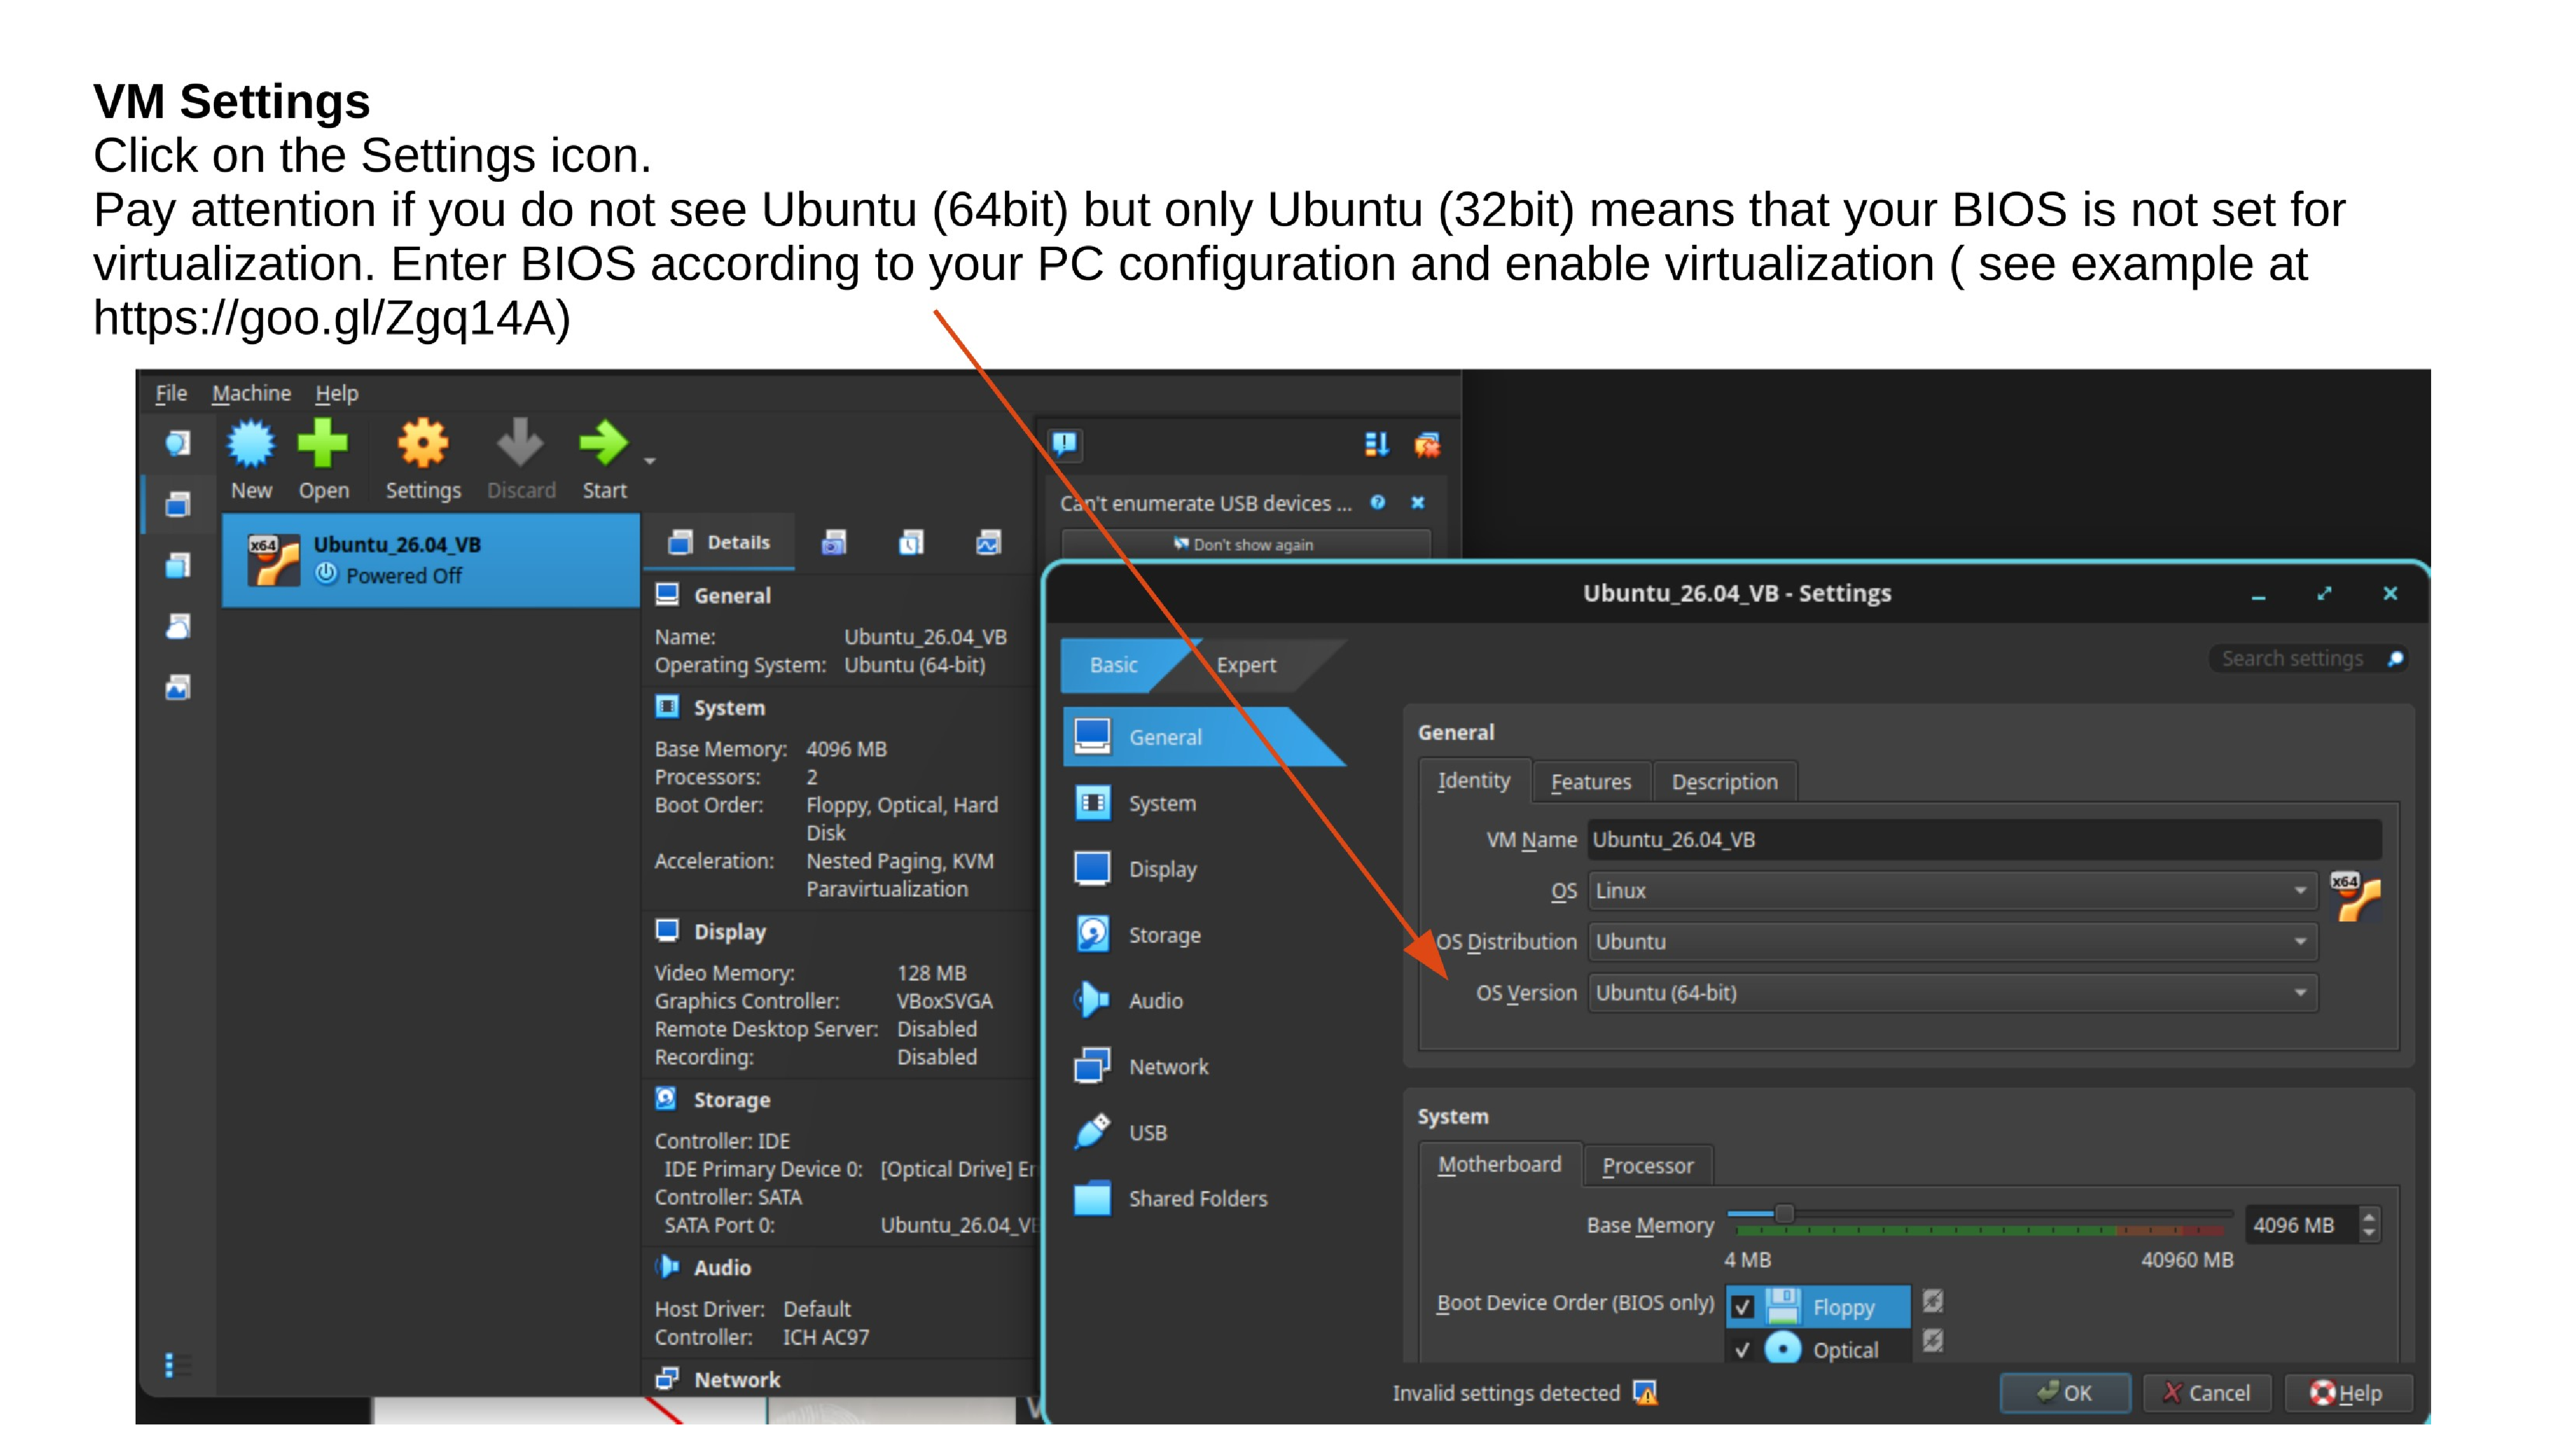Click the sort notifications arrow icon

coord(1377,444)
